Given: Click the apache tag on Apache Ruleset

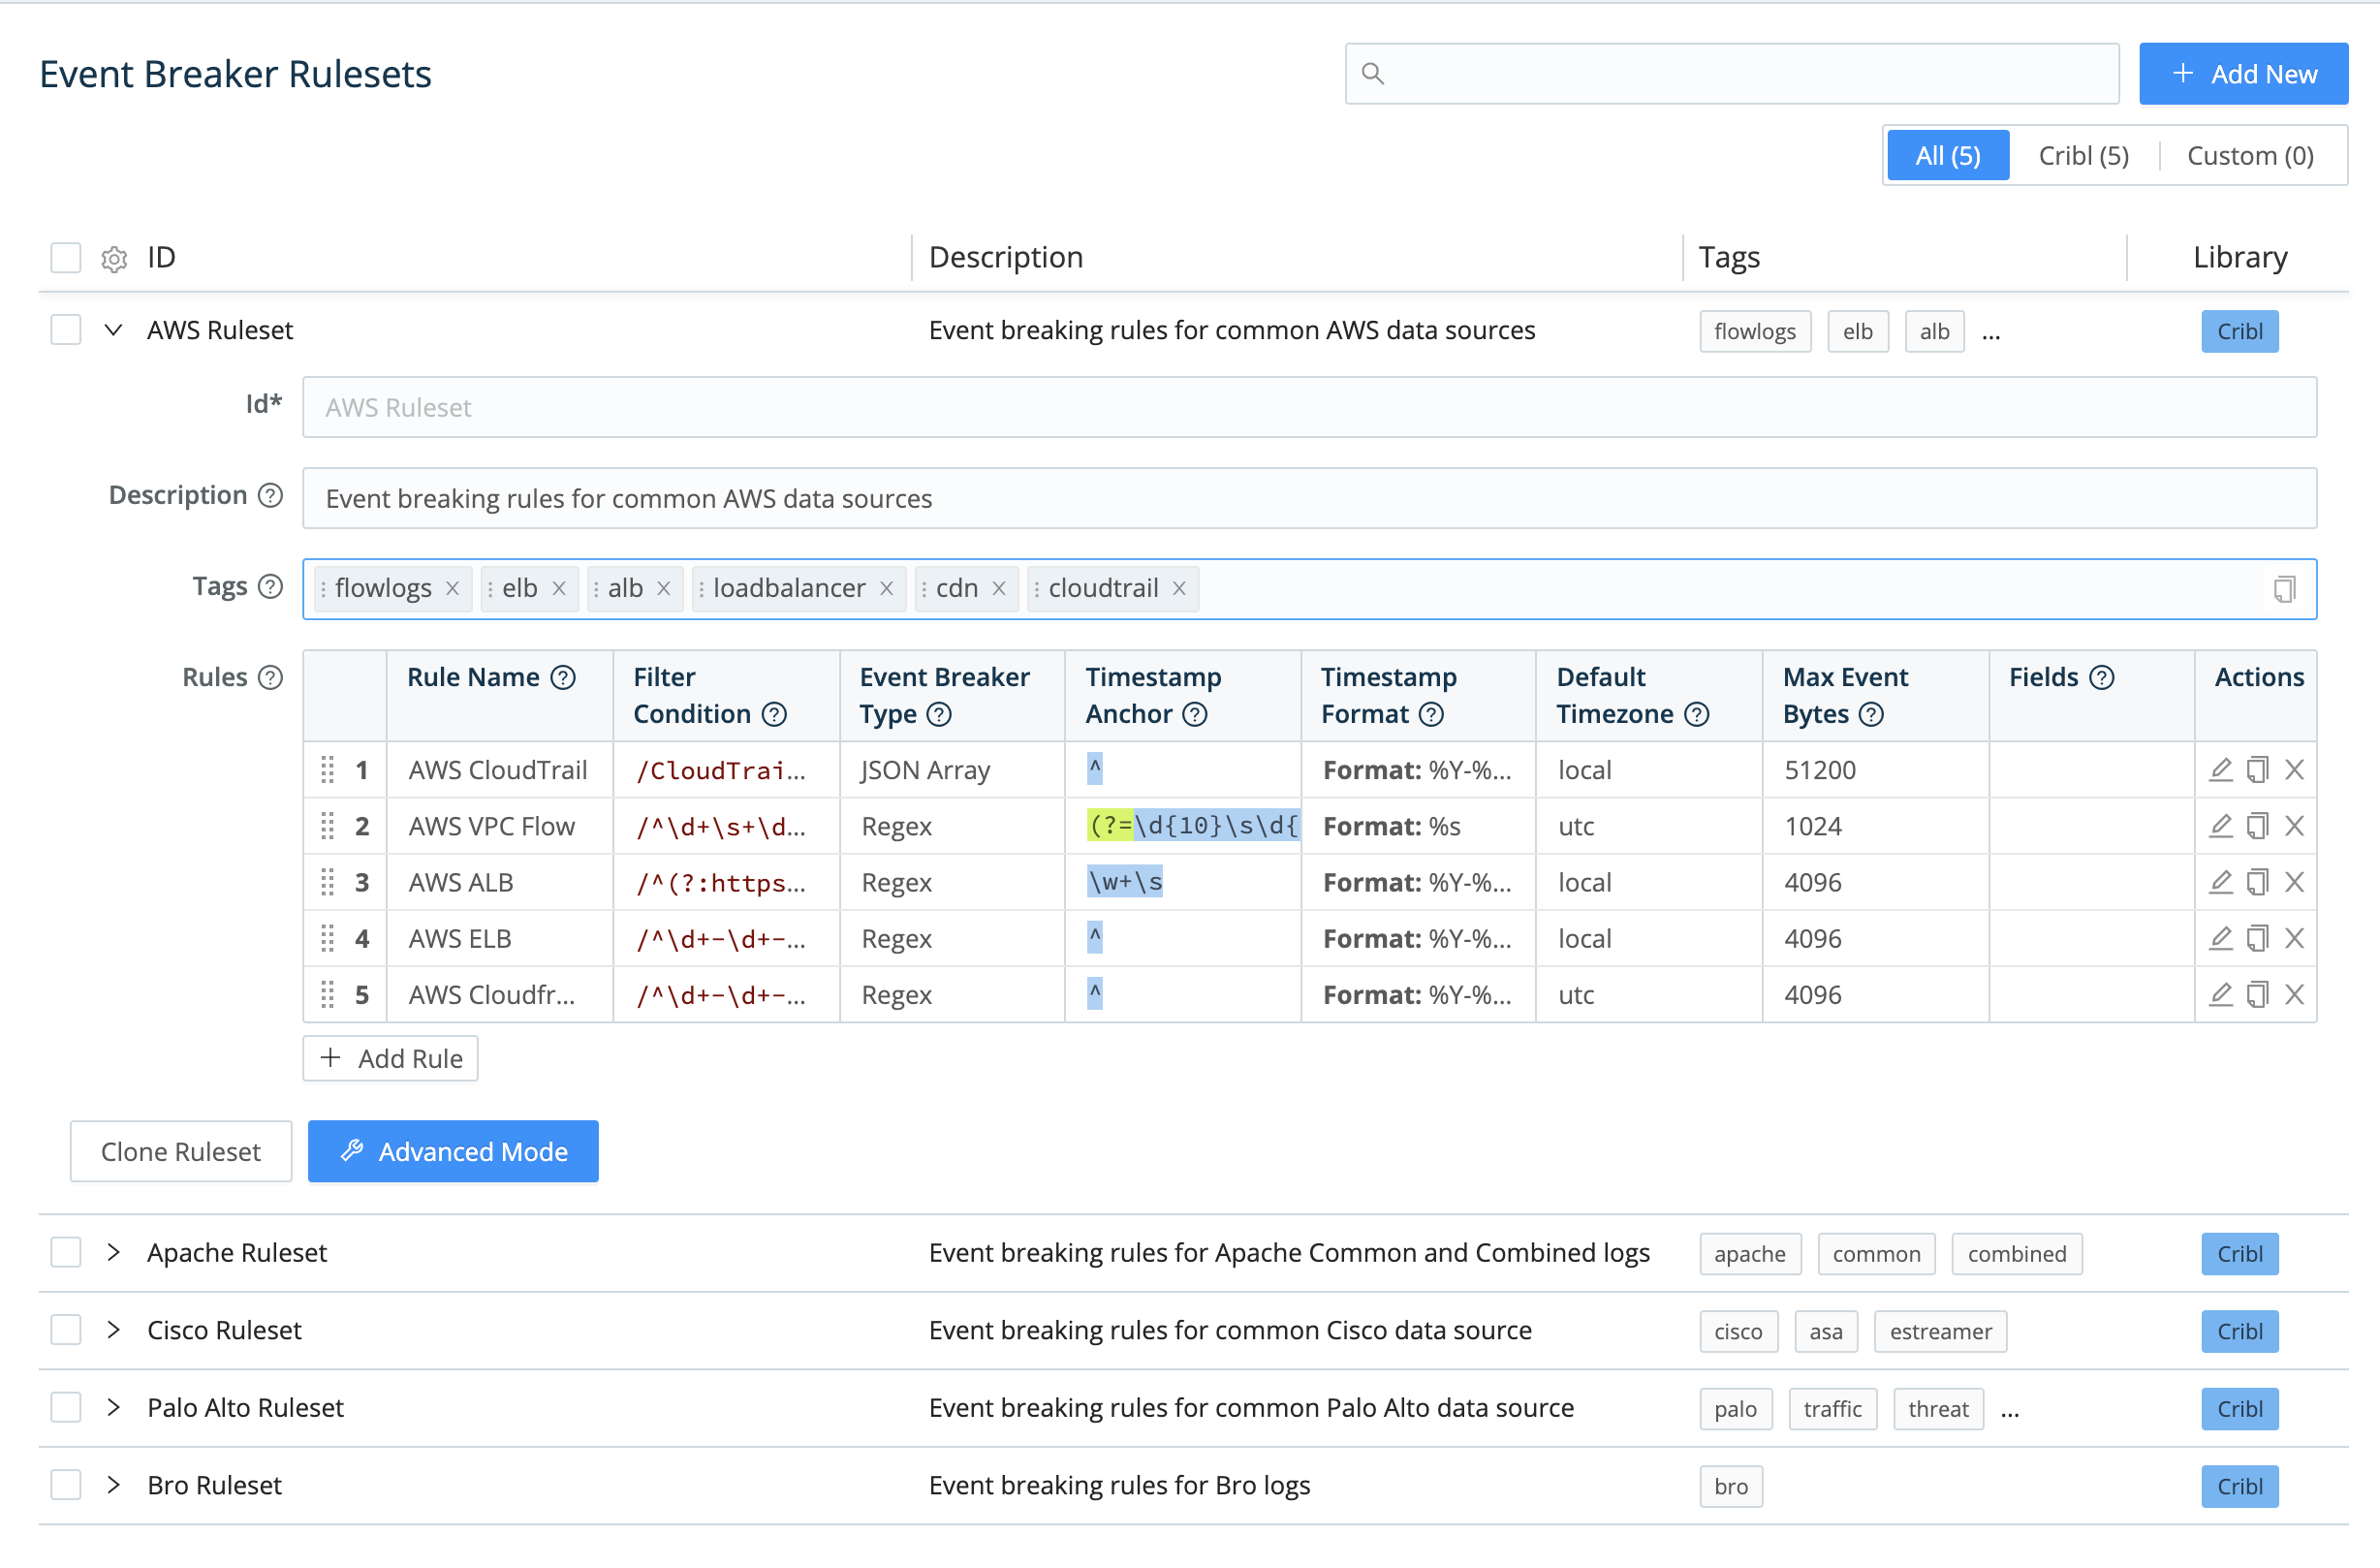Looking at the screenshot, I should click(x=1750, y=1255).
